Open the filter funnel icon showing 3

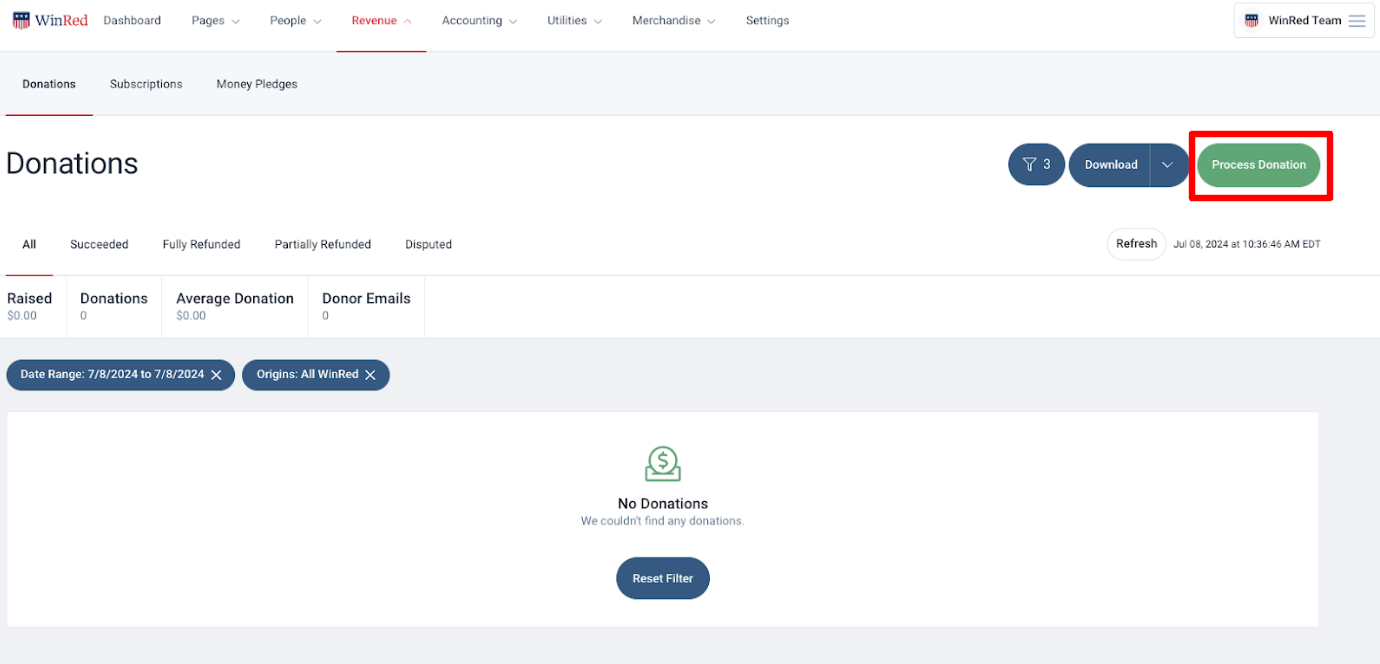point(1036,164)
